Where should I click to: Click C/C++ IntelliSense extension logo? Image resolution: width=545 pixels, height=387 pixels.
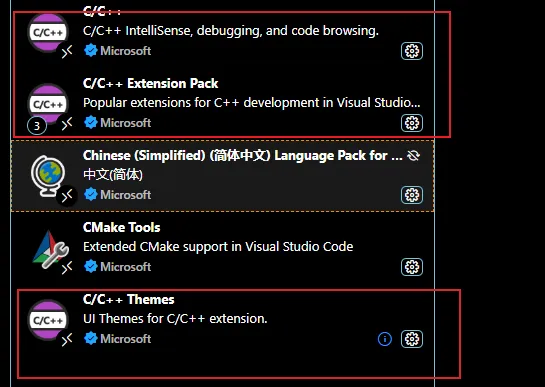(48, 32)
